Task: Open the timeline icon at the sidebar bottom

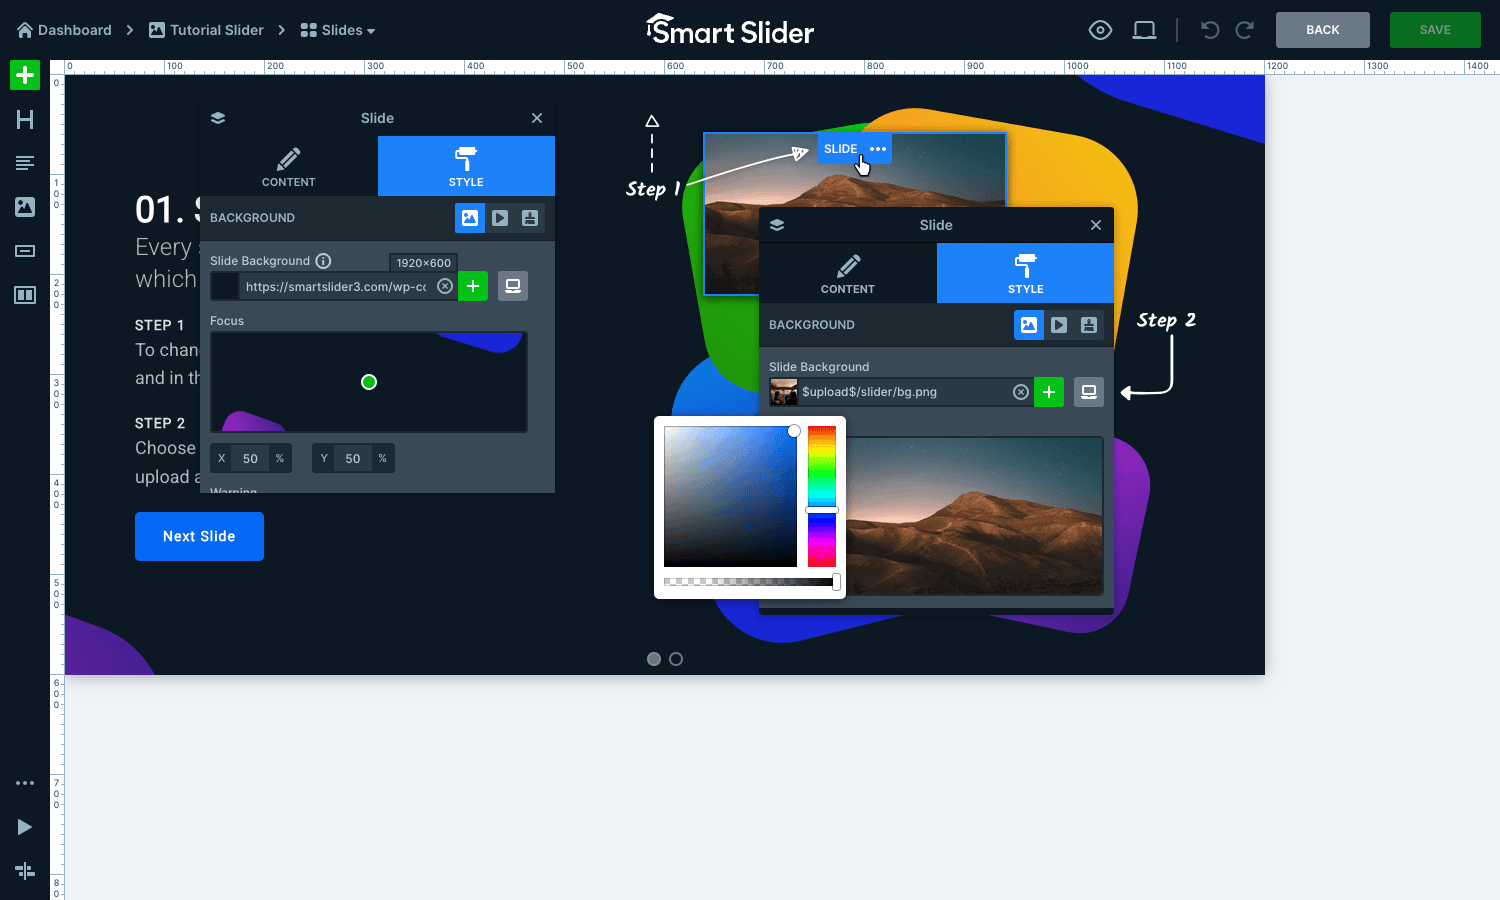Action: (25, 871)
